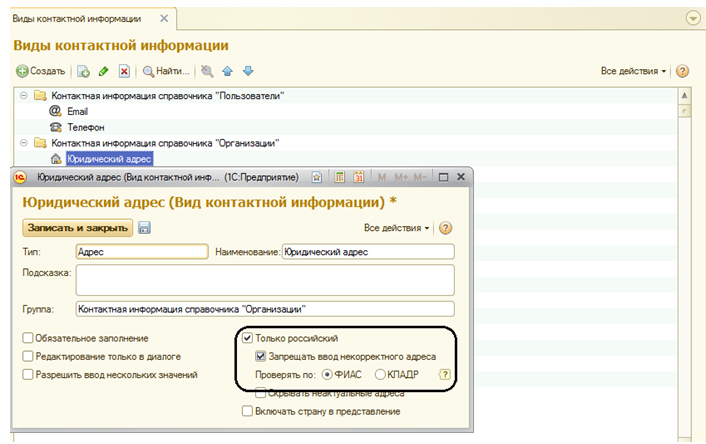Click into the Подсказка text field
This screenshot has width=706, height=444.
click(265, 280)
